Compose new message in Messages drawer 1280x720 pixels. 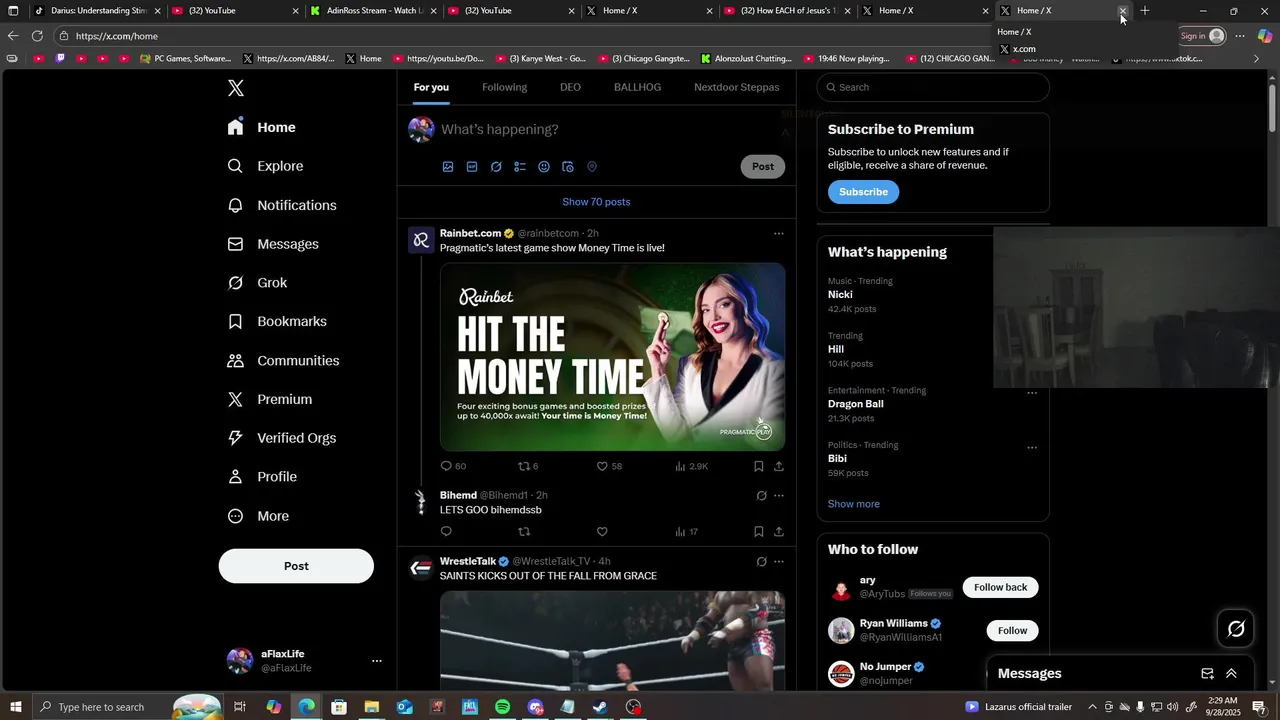[1207, 674]
